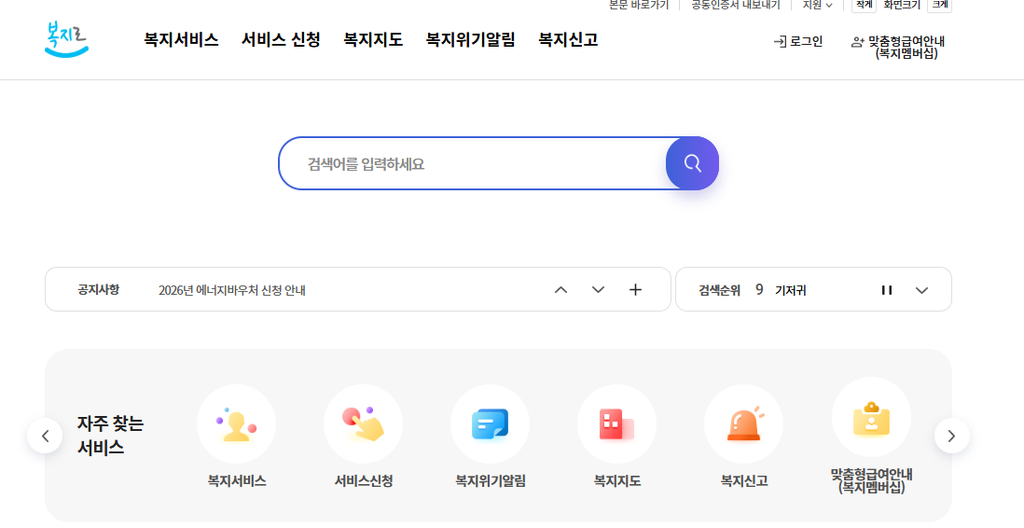Open the 복지지도 shortcut icon
Screen dimensions: 1024x528
point(616,424)
